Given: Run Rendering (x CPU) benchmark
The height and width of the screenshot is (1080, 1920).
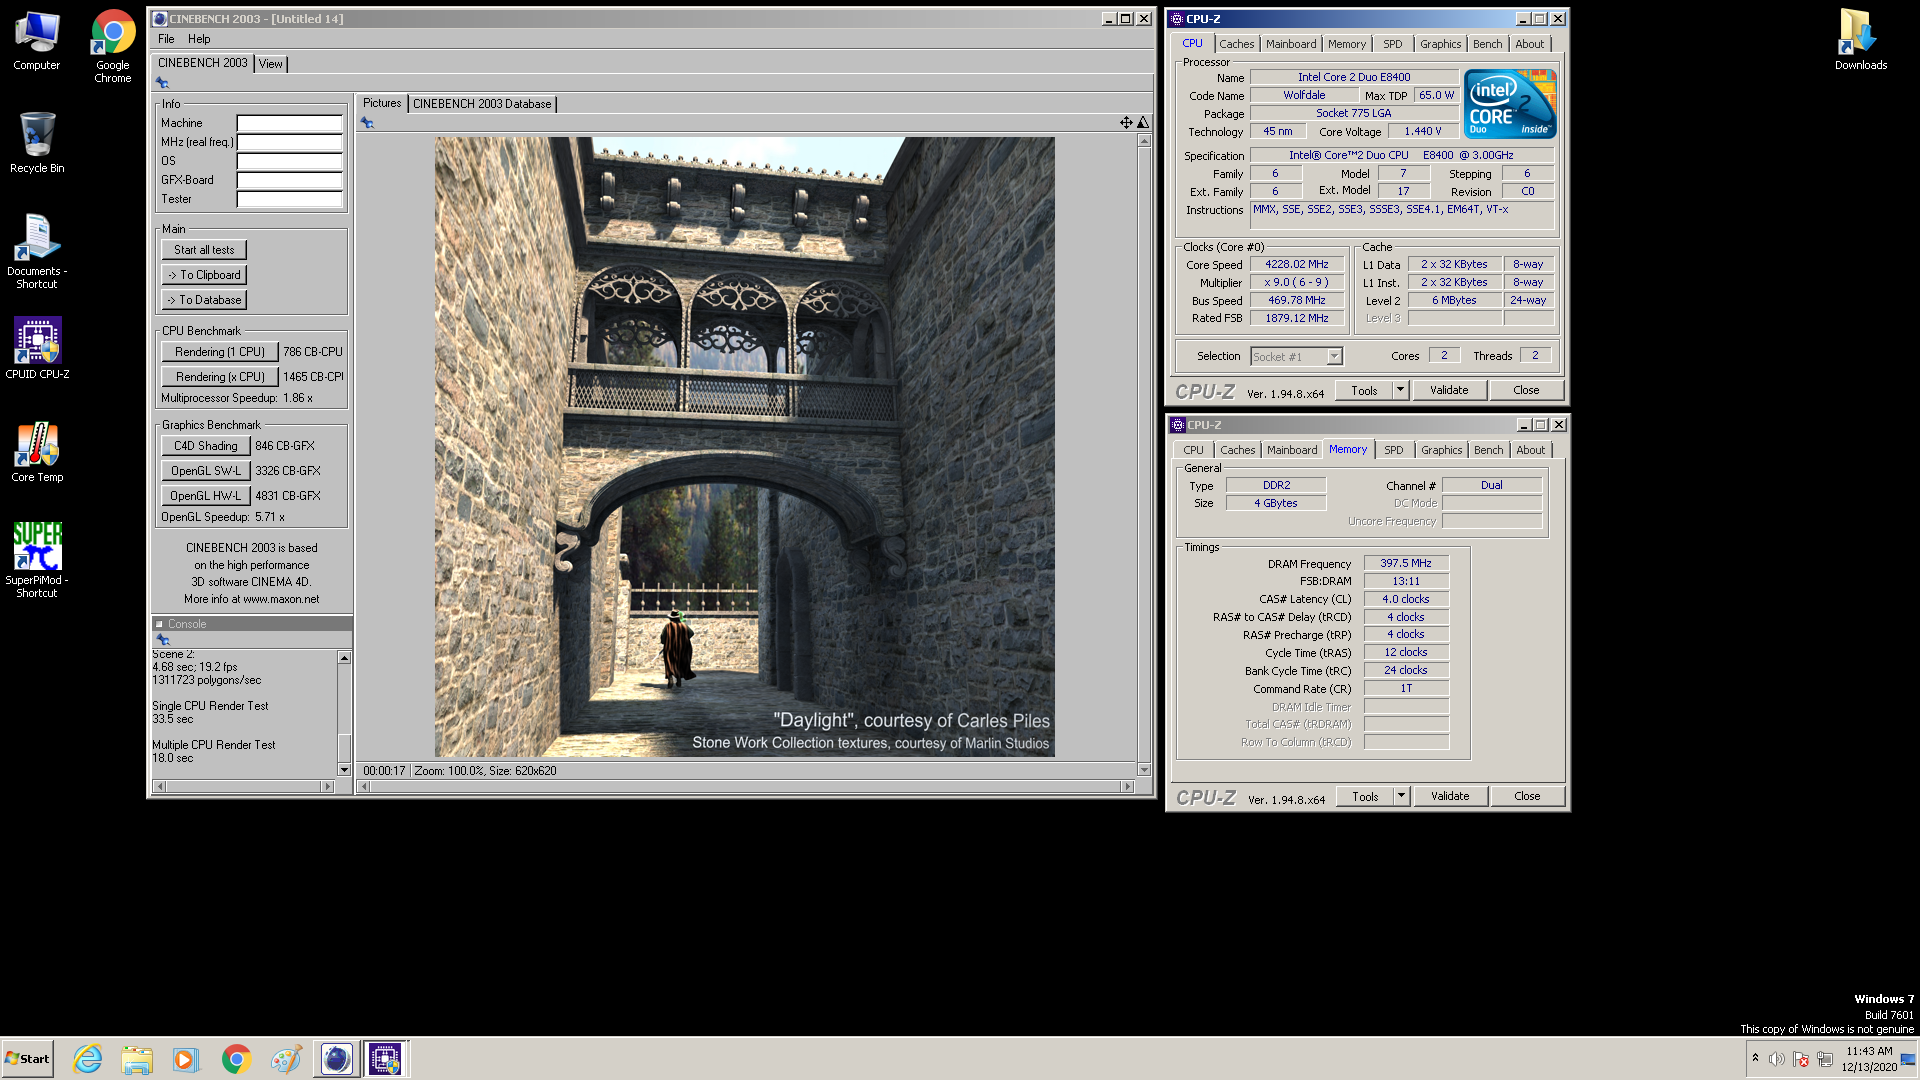Looking at the screenshot, I should pos(220,377).
